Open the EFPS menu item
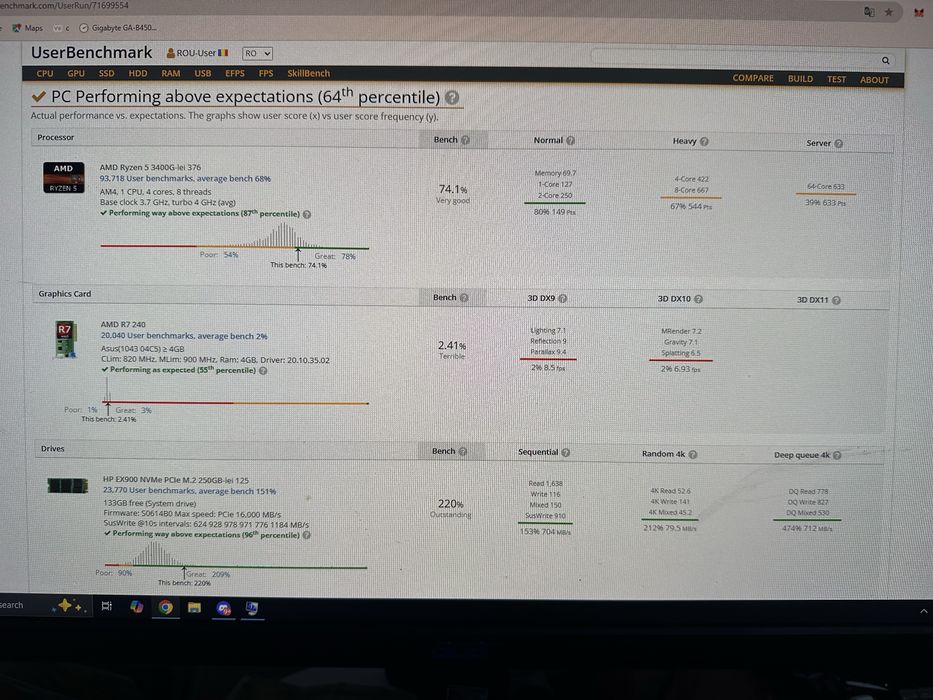The height and width of the screenshot is (700, 933). coord(235,73)
